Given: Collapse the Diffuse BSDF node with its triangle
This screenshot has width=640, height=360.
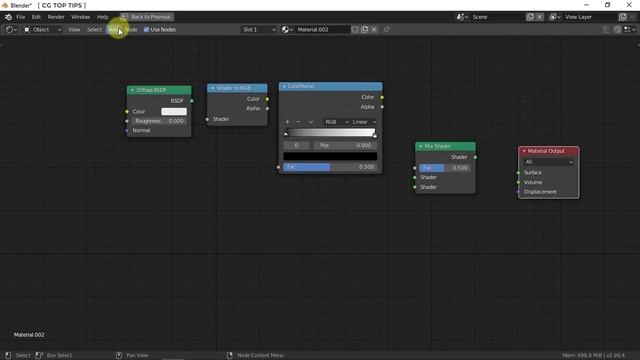Looking at the screenshot, I should (132, 90).
